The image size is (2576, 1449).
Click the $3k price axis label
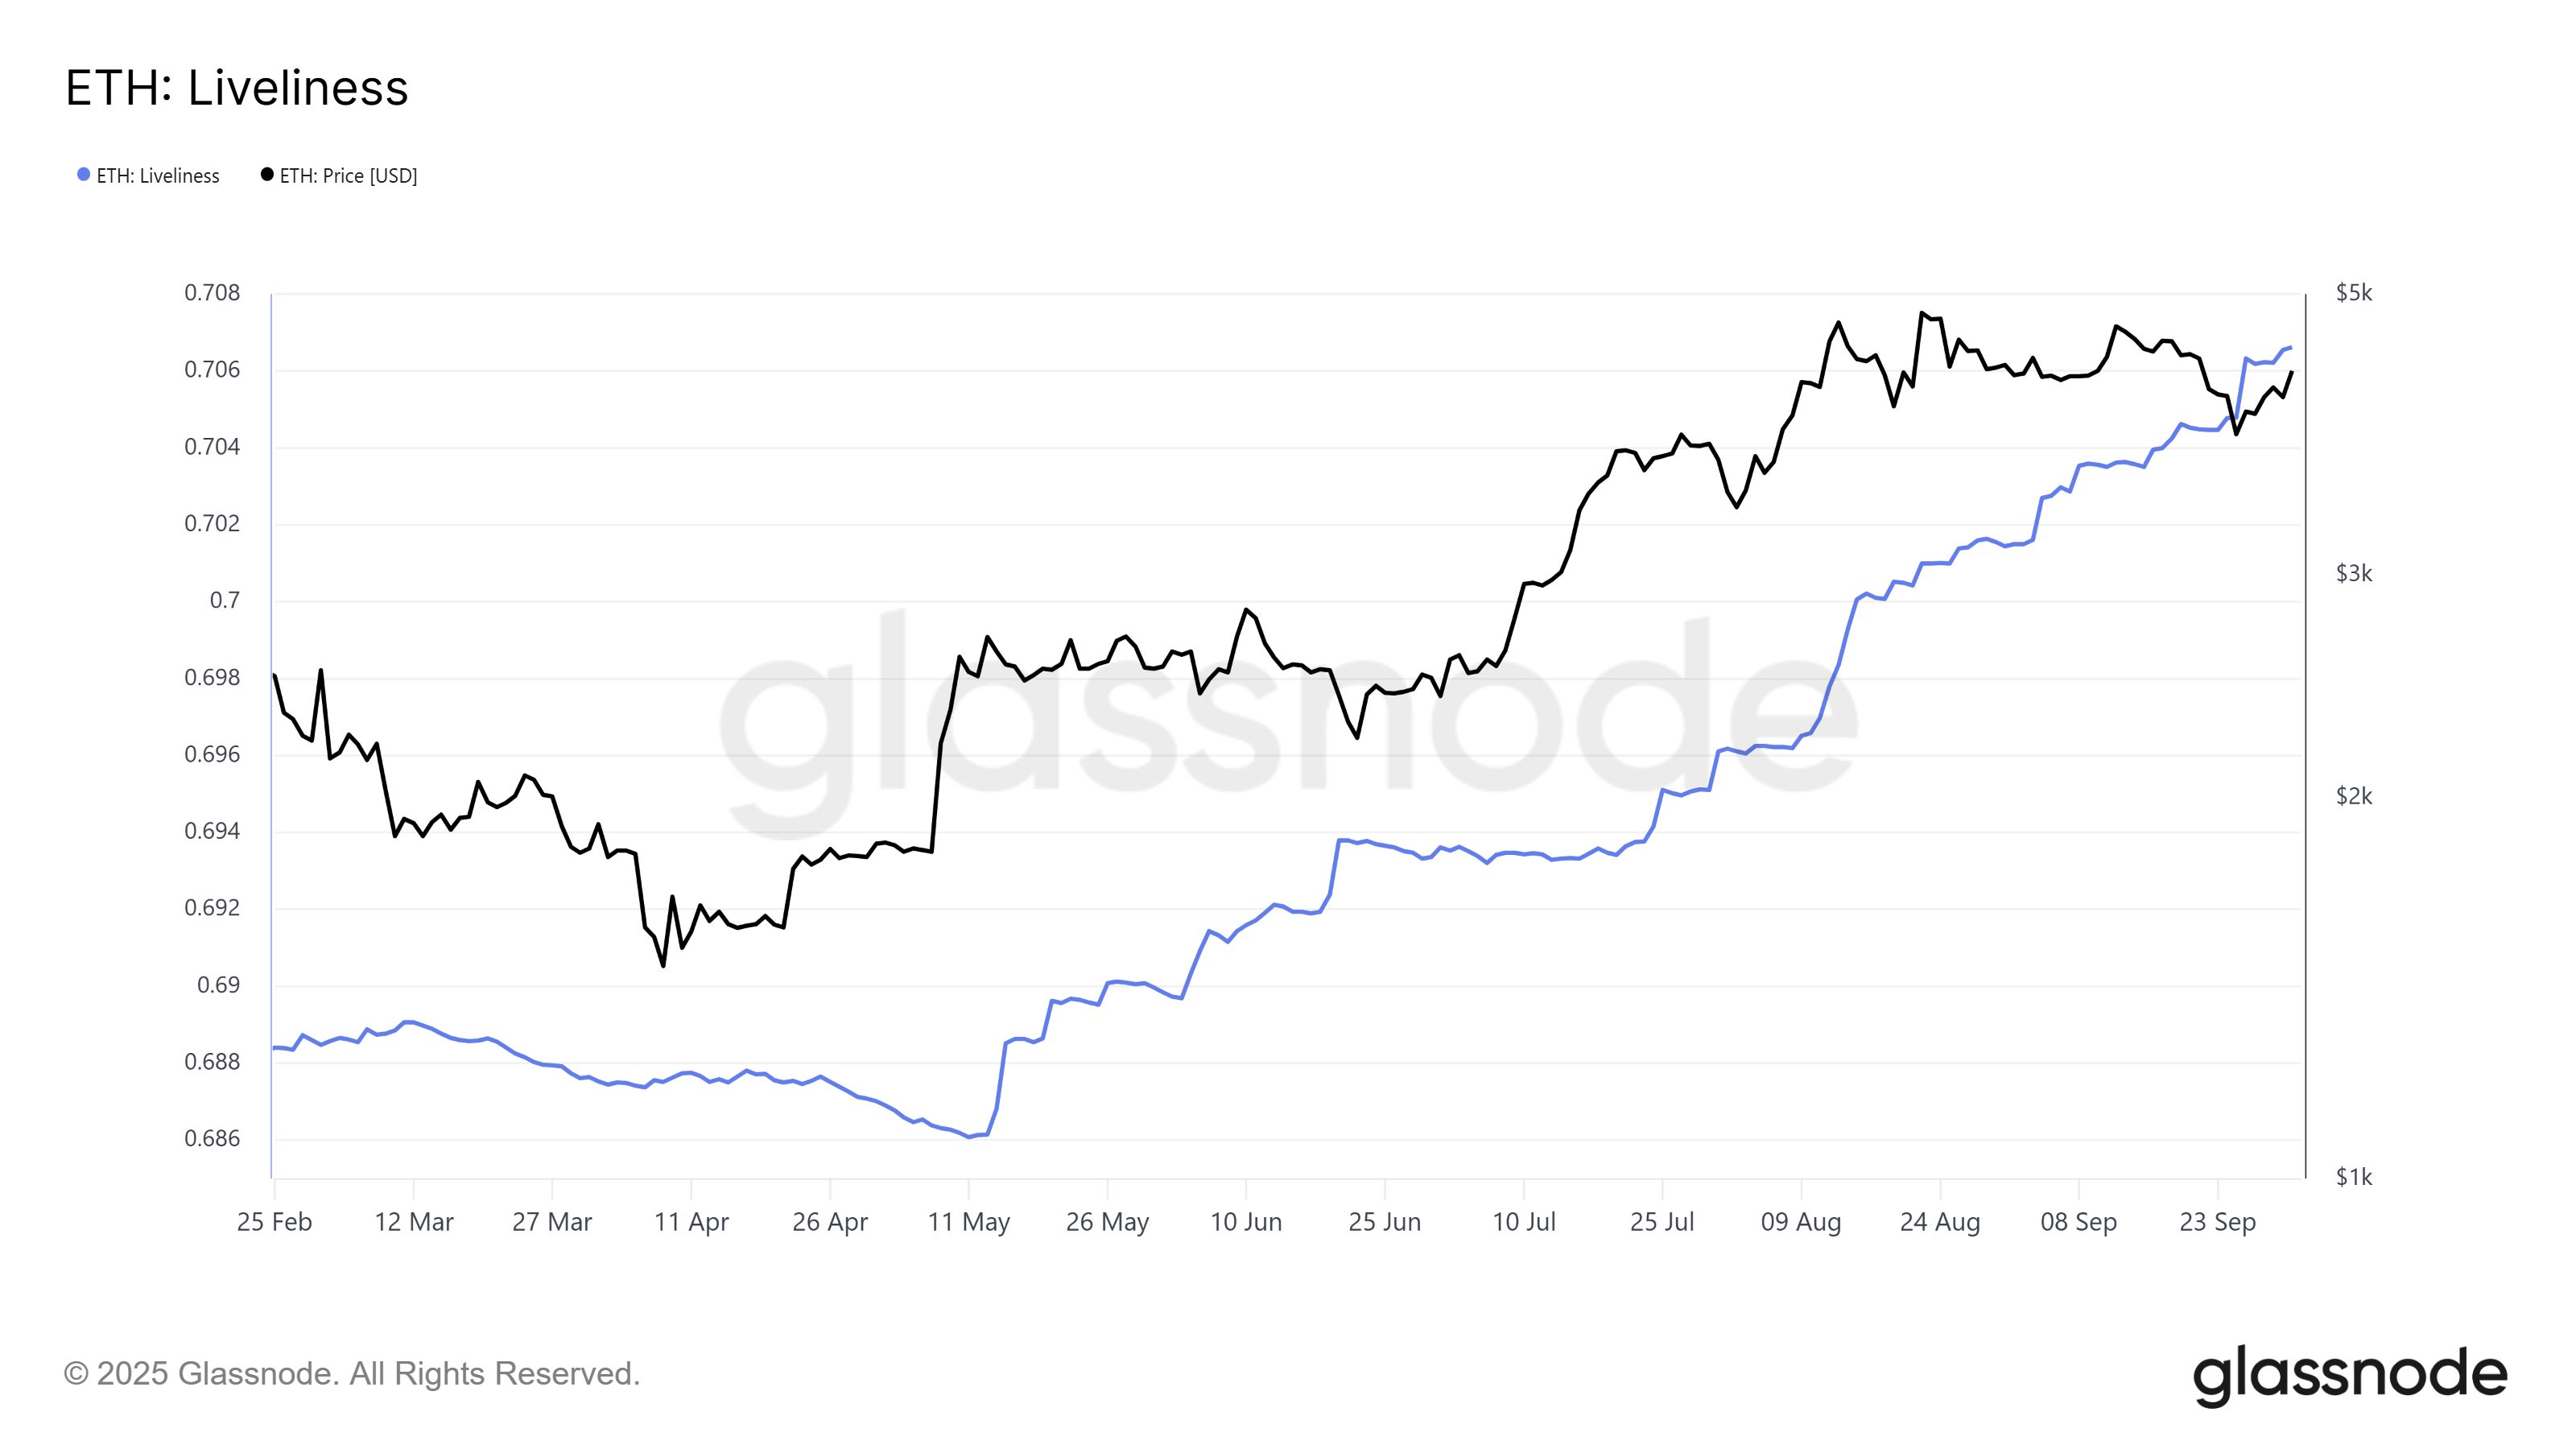(x=2353, y=573)
